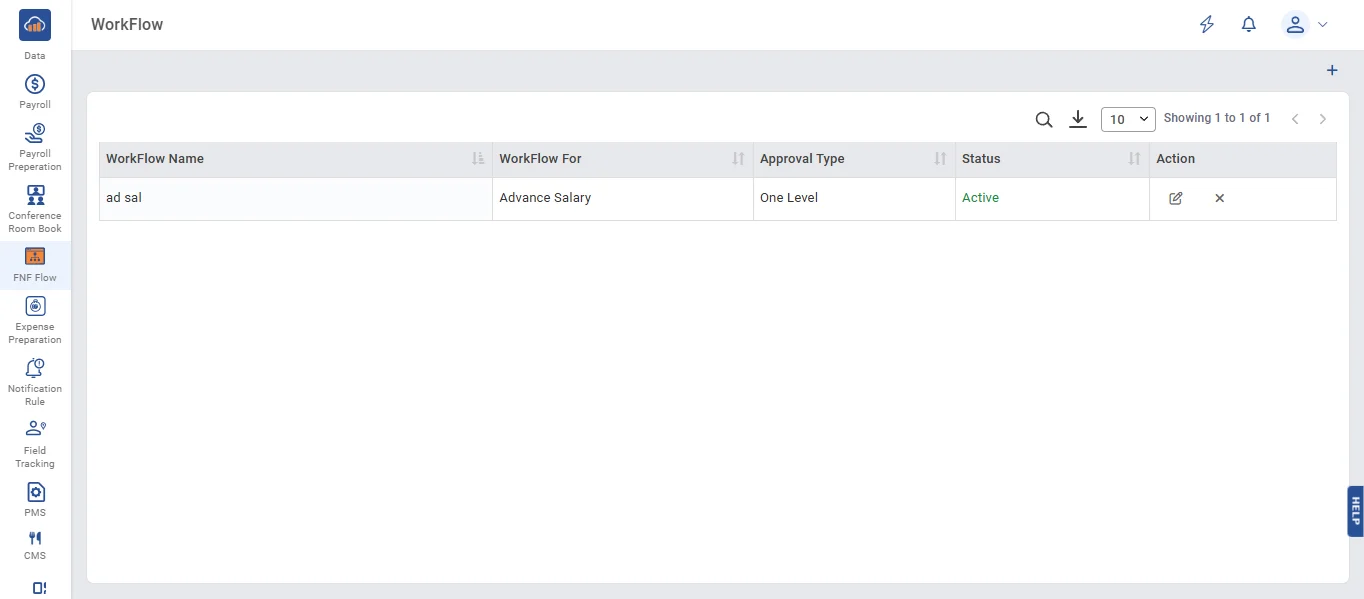Sort table by Status column
The height and width of the screenshot is (599, 1364).
pyautogui.click(x=1134, y=159)
